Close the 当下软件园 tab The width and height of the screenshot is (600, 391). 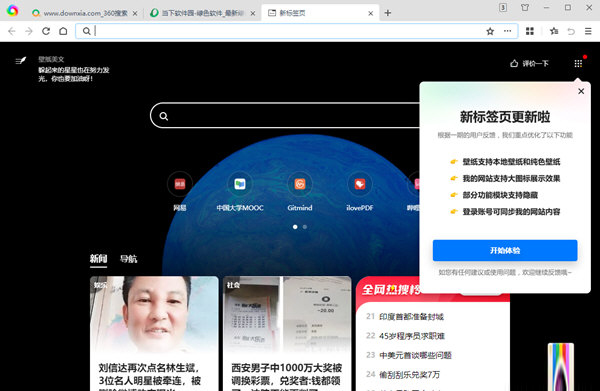[x=253, y=13]
